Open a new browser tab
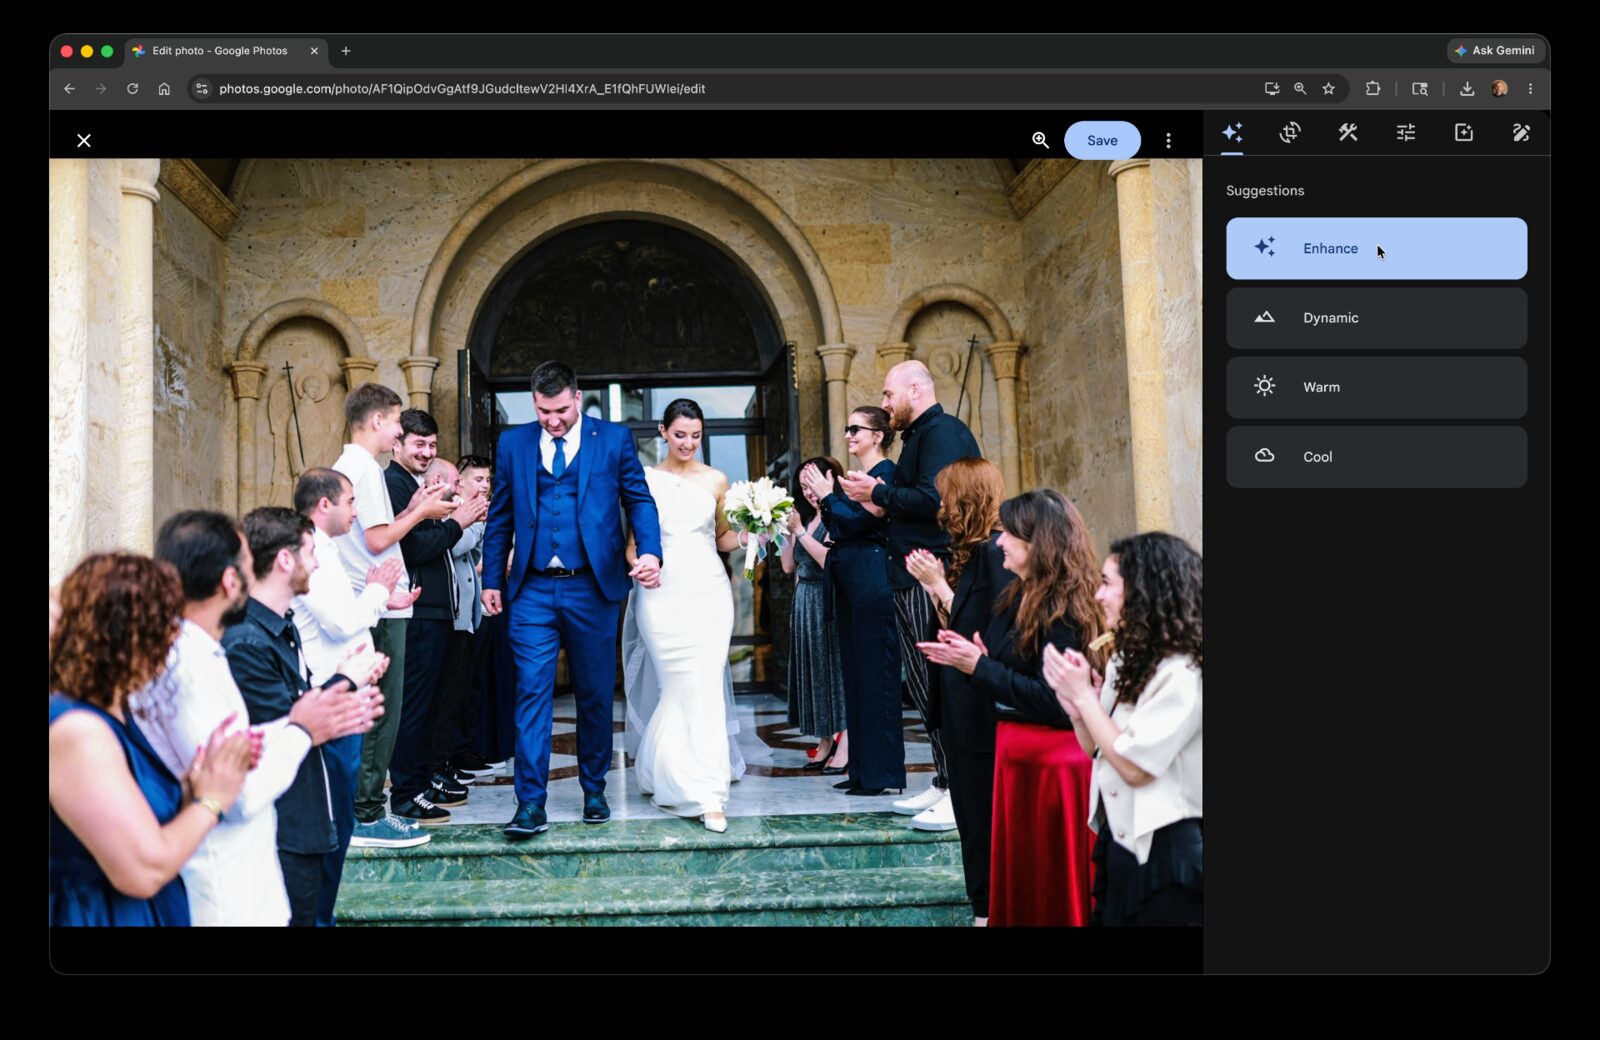 pyautogui.click(x=346, y=51)
